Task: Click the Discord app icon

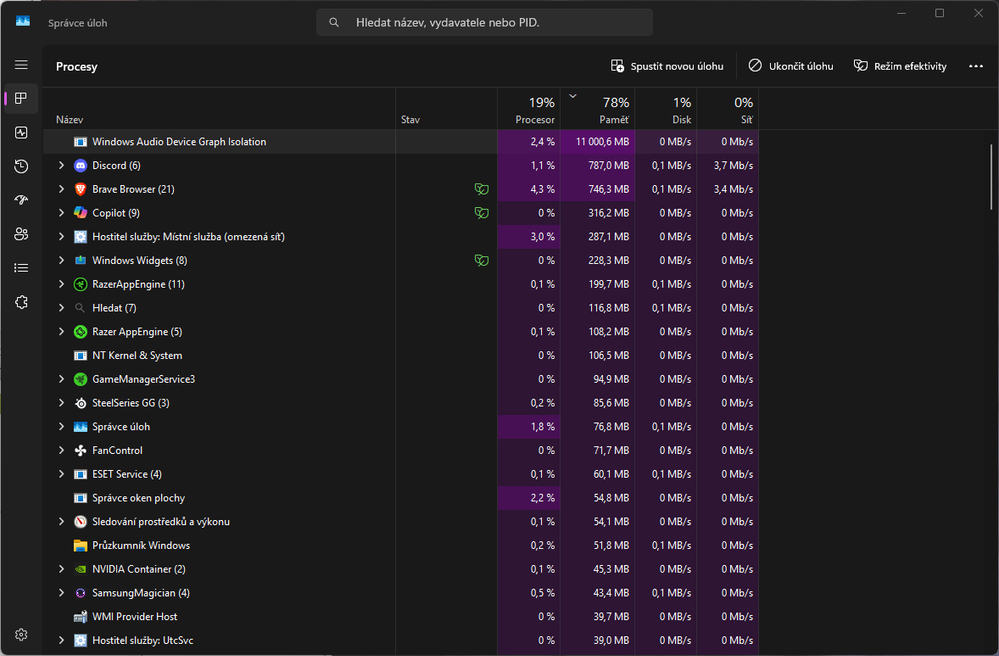Action: pyautogui.click(x=80, y=166)
